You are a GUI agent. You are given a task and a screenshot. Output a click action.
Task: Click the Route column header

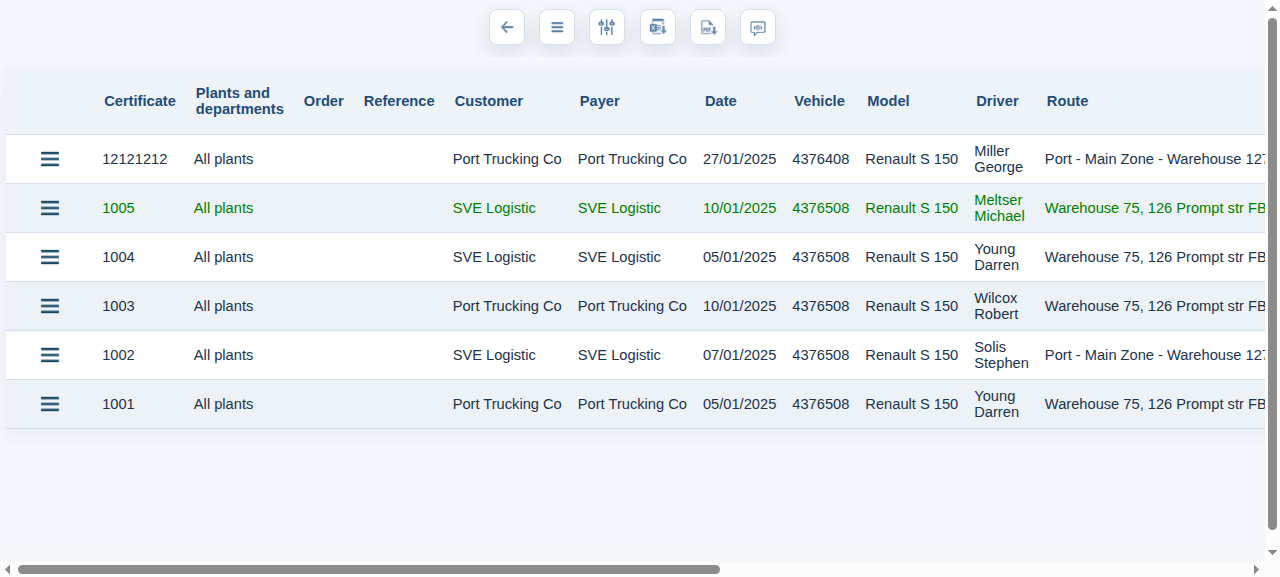coord(1068,101)
